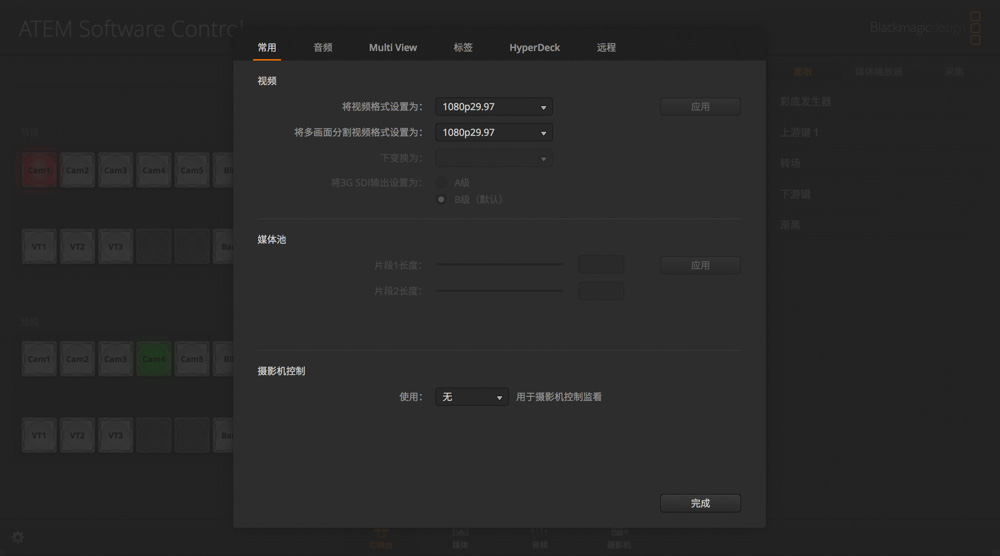
Task: Click 应用 in the 媒体池 section
Action: coord(700,265)
